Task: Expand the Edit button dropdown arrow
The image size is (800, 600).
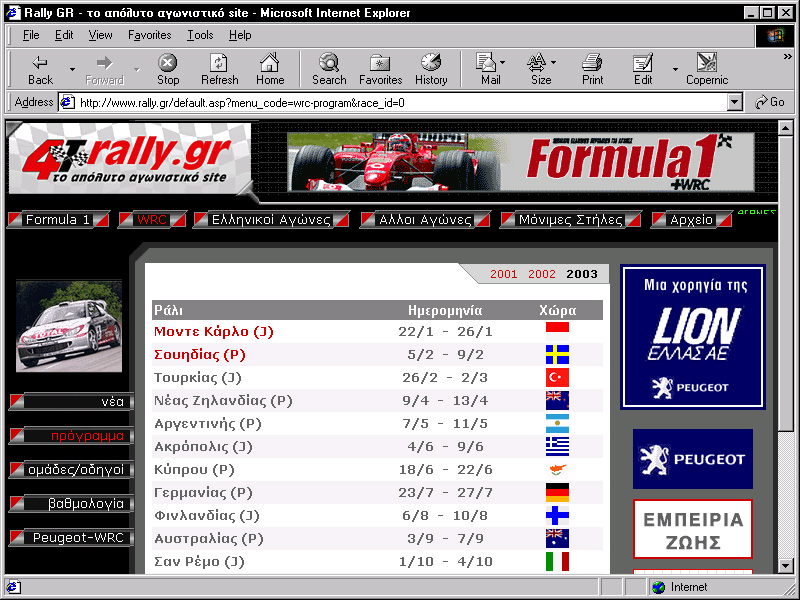Action: point(675,70)
